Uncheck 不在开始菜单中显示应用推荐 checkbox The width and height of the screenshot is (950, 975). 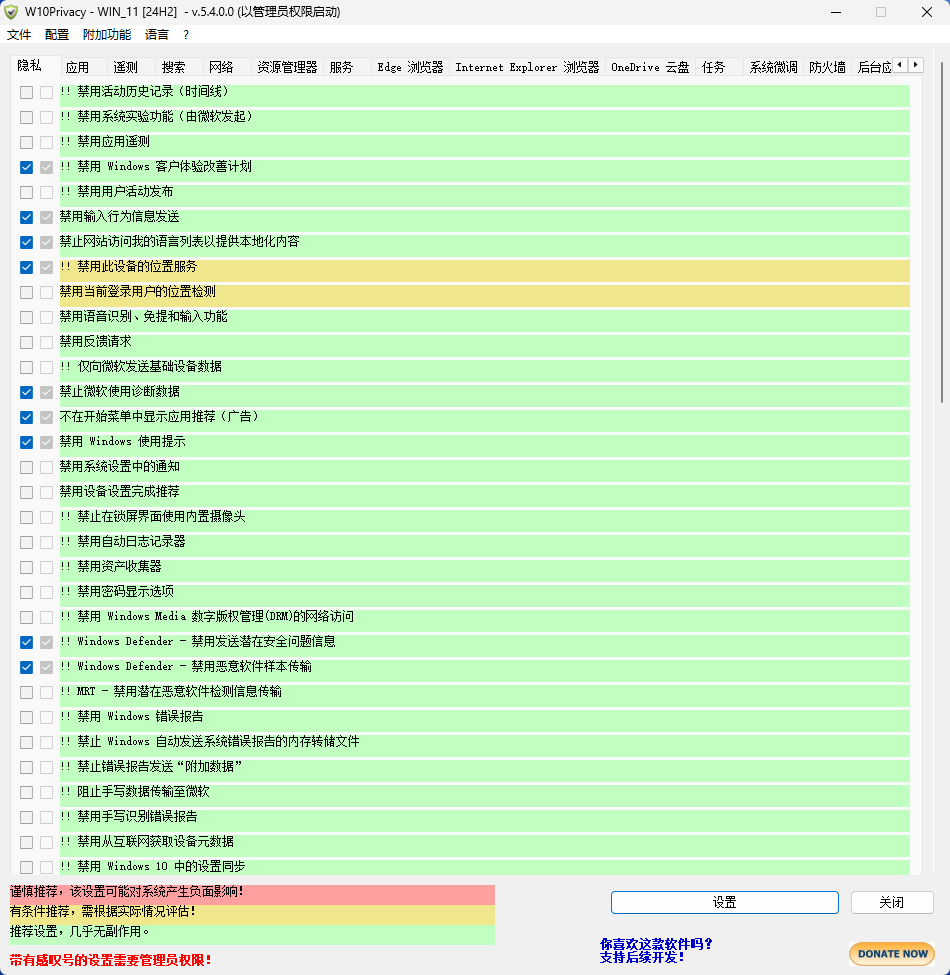[x=26, y=417]
